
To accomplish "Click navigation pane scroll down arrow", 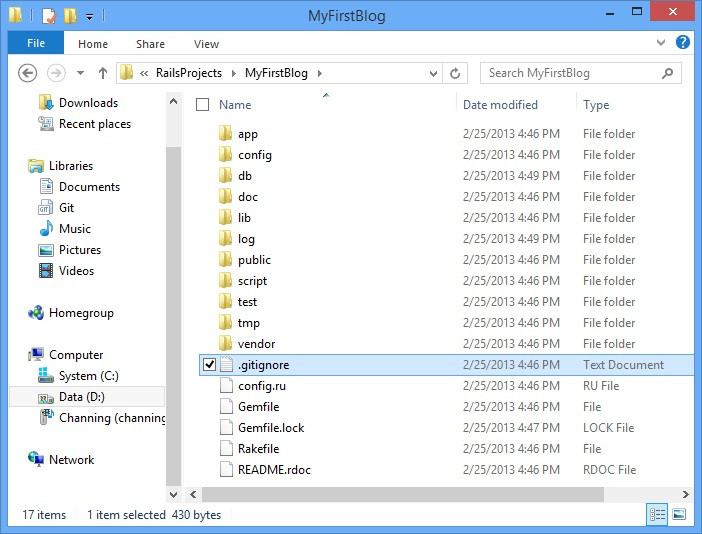I will [173, 495].
